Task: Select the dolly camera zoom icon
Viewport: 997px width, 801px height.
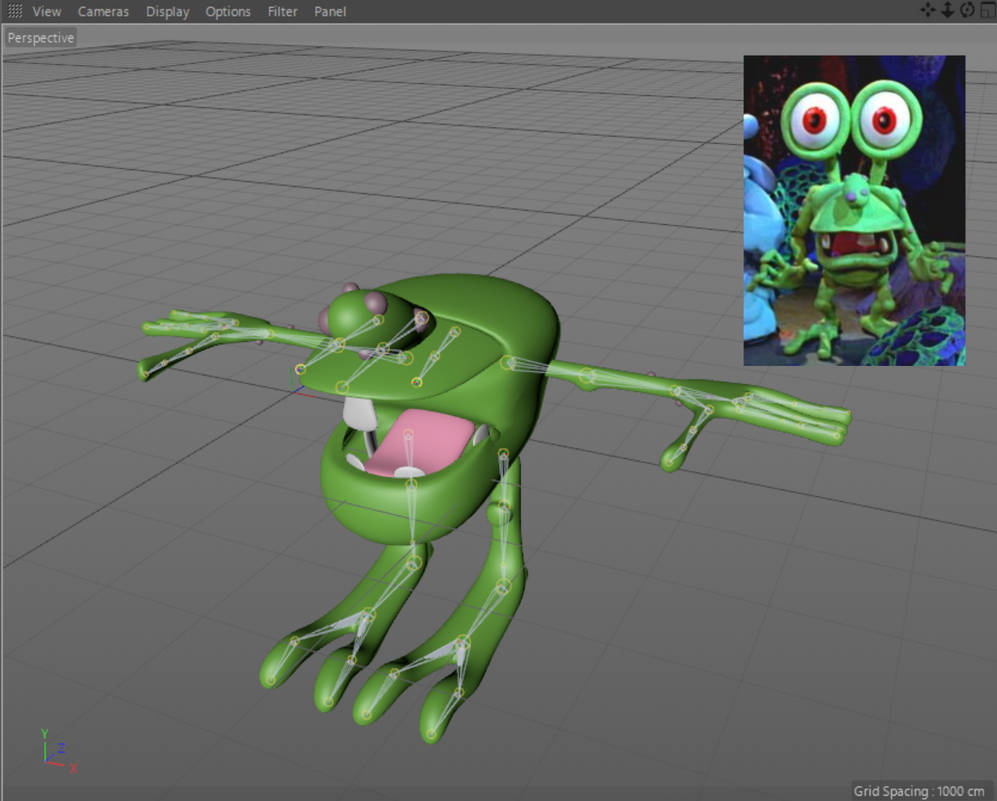Action: click(948, 11)
